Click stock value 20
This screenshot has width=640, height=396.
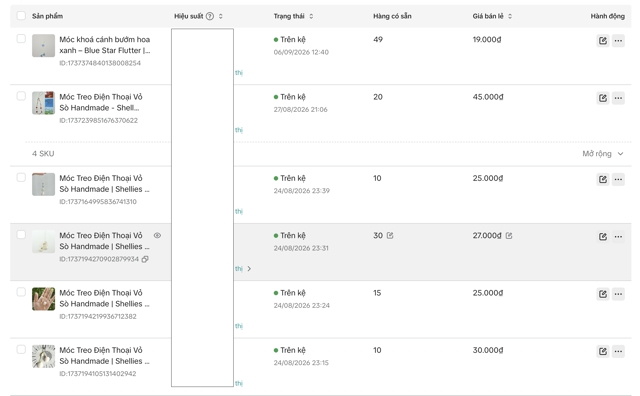coord(378,97)
